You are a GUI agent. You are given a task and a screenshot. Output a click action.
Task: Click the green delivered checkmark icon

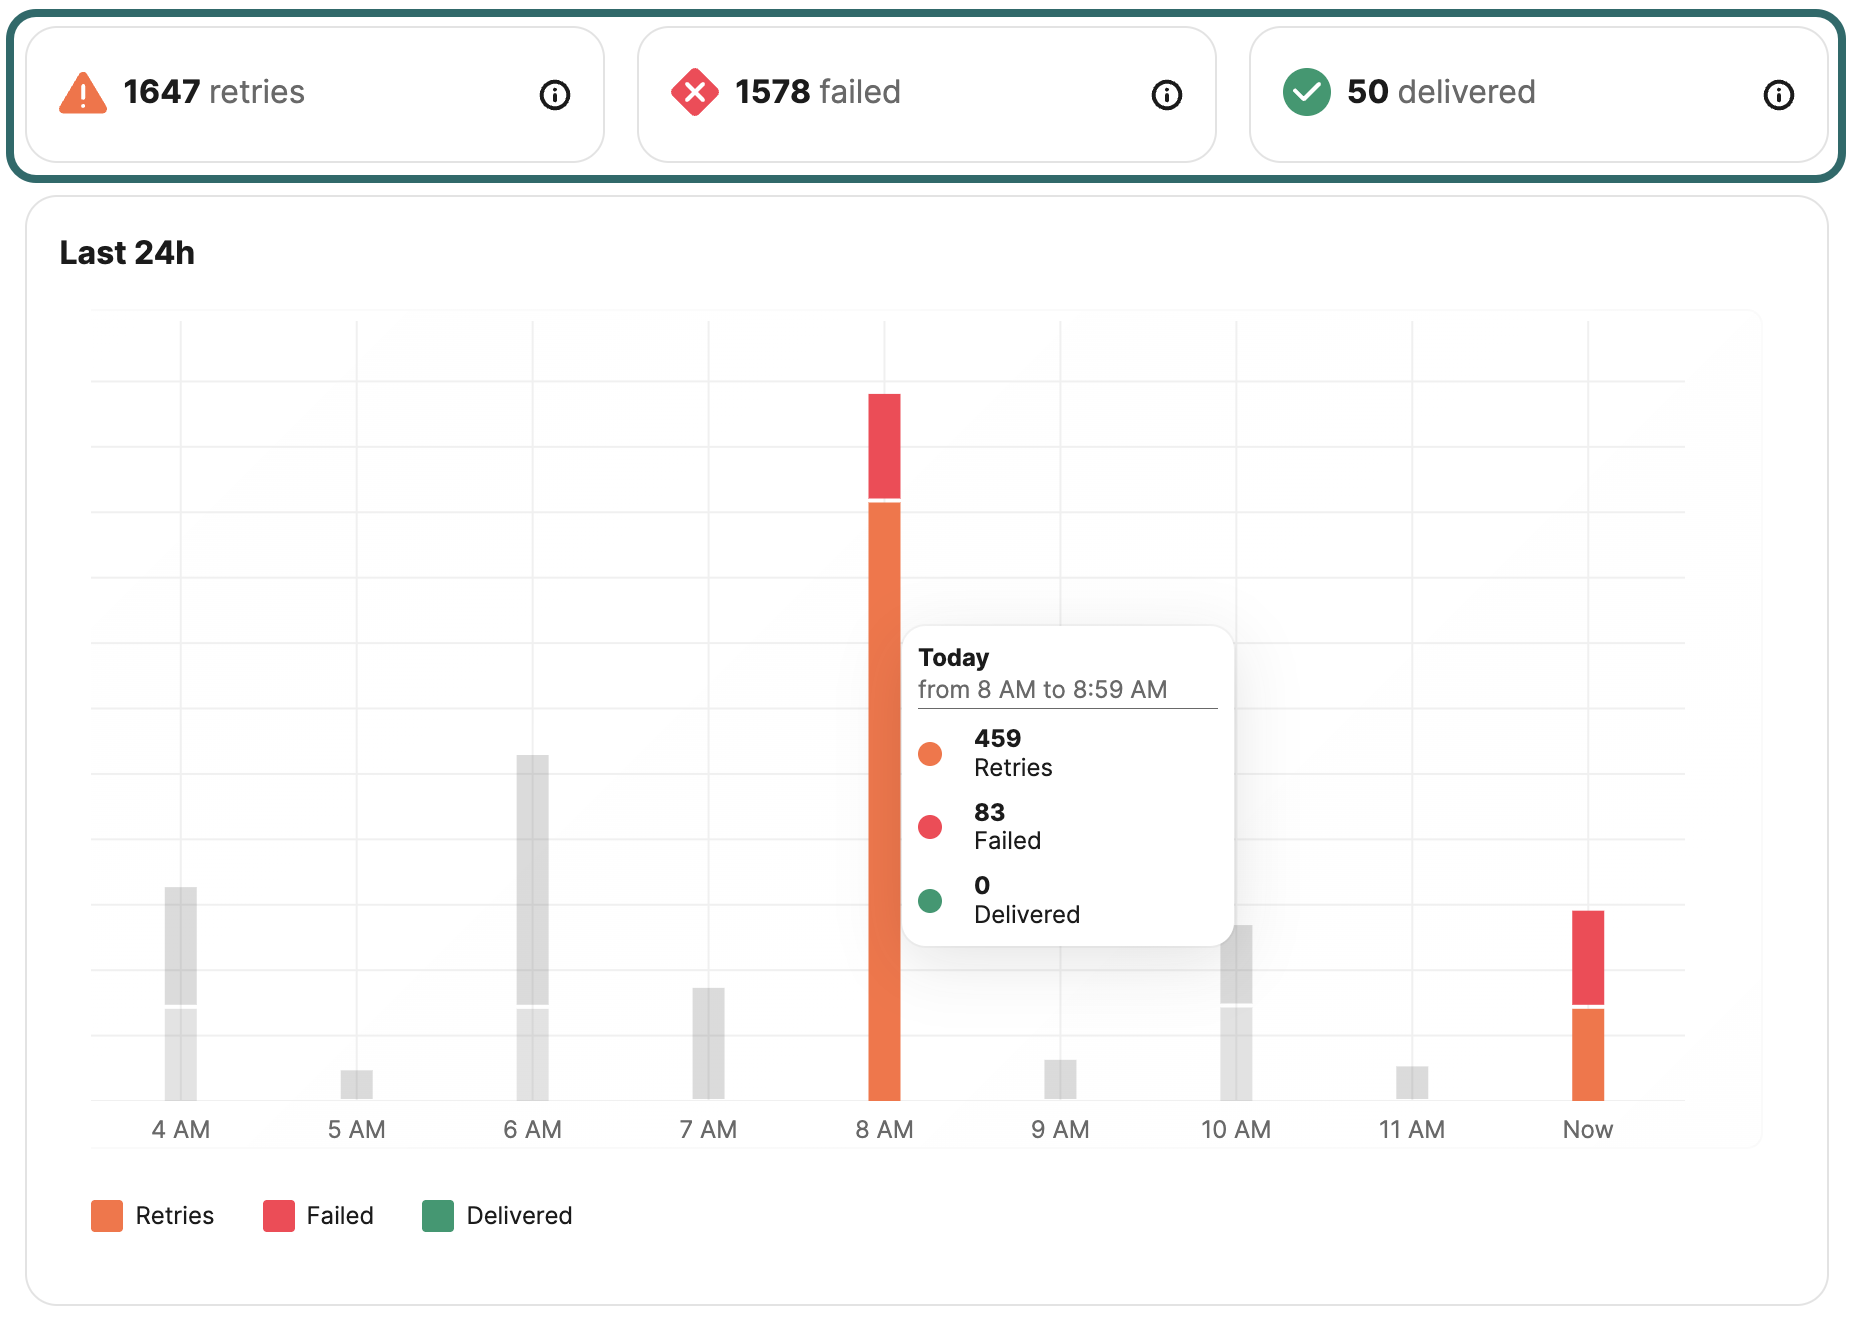tap(1307, 92)
